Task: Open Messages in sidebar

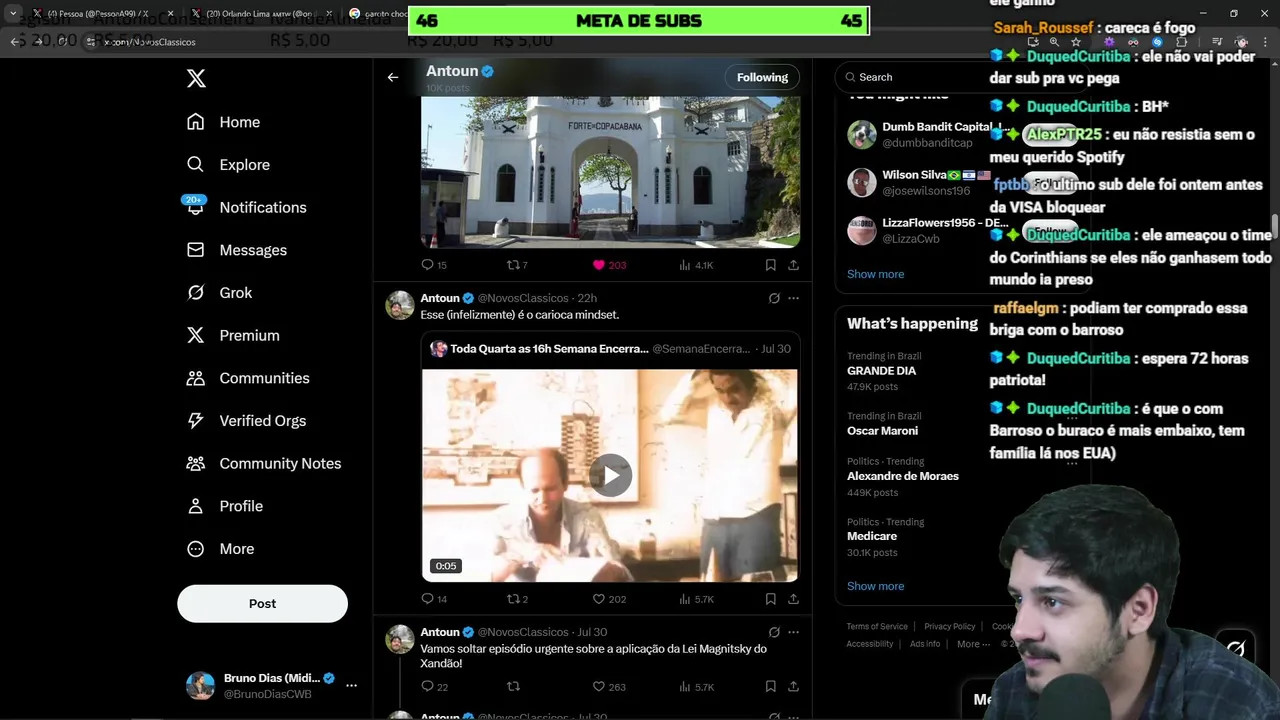Action: [x=238, y=250]
